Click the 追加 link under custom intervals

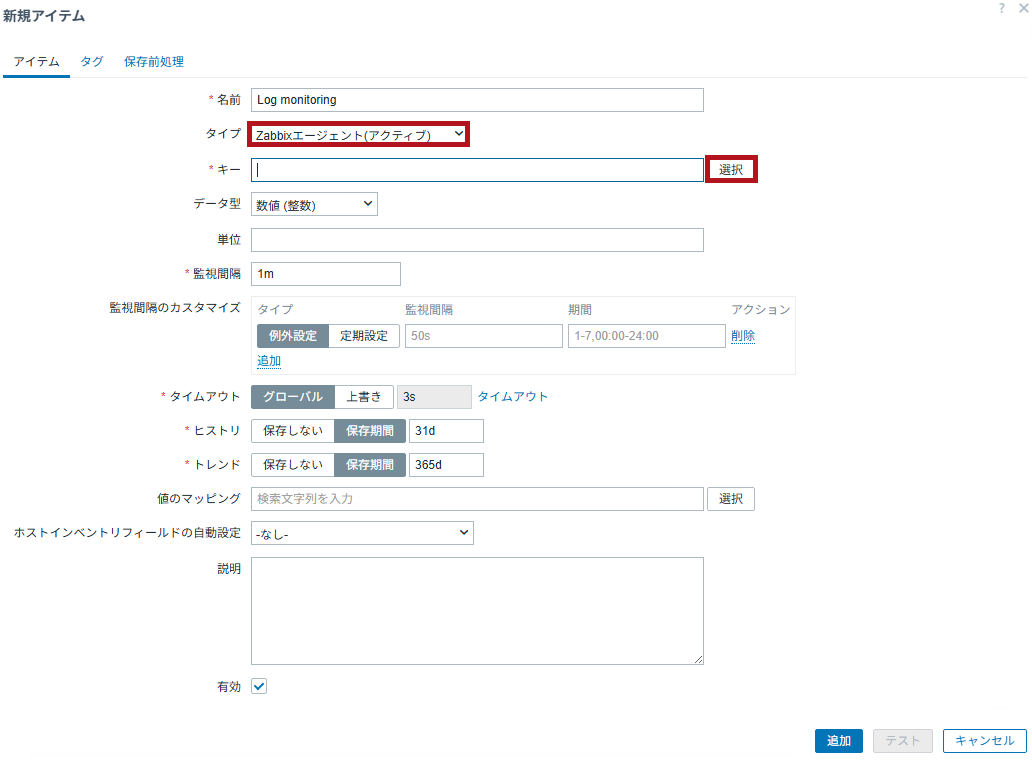pyautogui.click(x=269, y=361)
